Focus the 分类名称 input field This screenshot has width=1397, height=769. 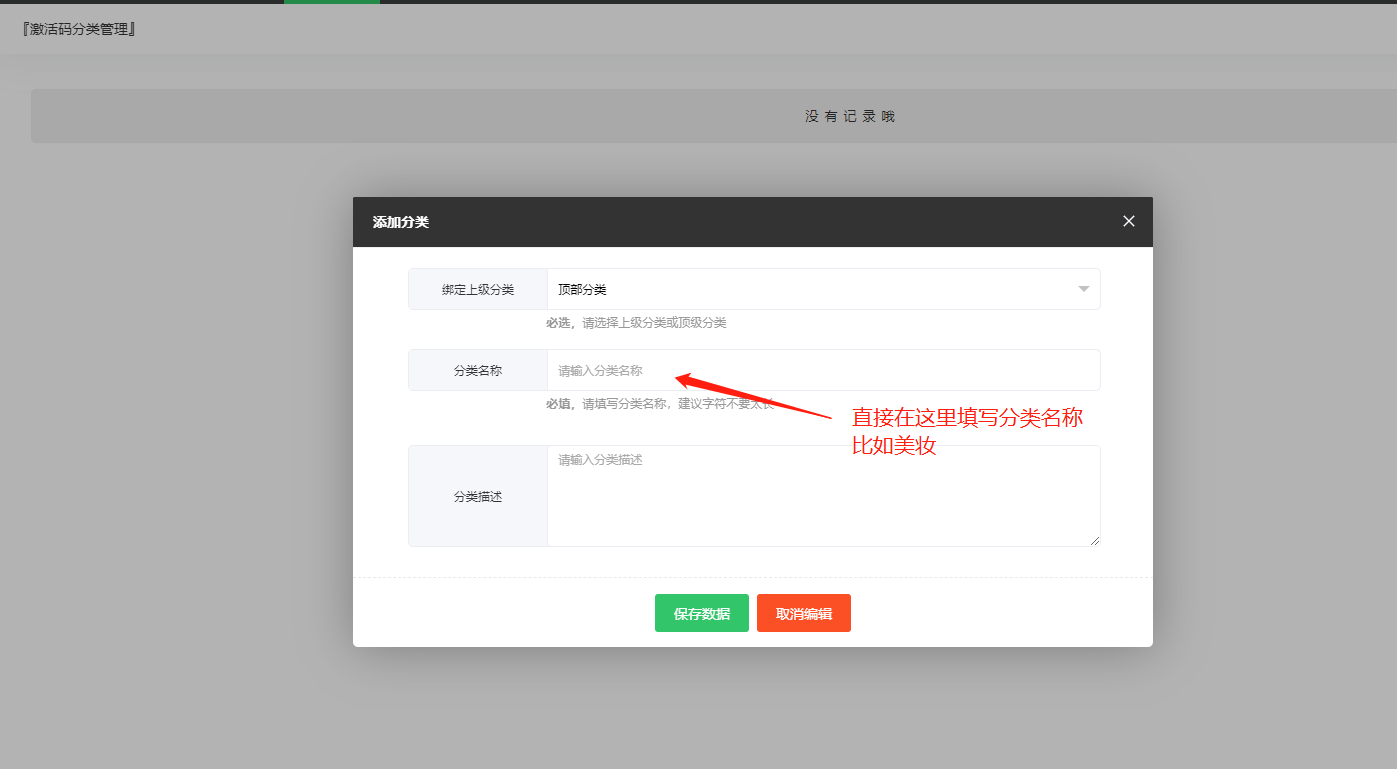tap(823, 370)
